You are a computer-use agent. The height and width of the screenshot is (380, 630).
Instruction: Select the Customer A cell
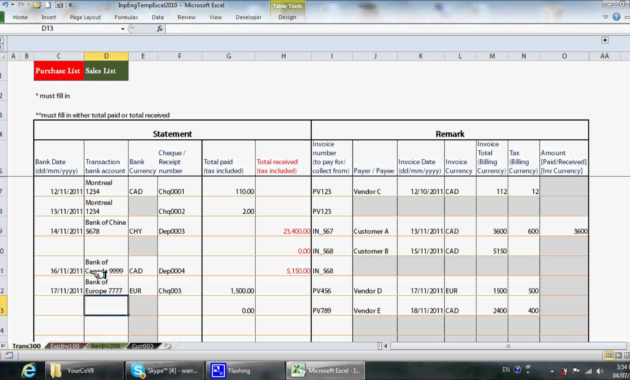point(375,226)
